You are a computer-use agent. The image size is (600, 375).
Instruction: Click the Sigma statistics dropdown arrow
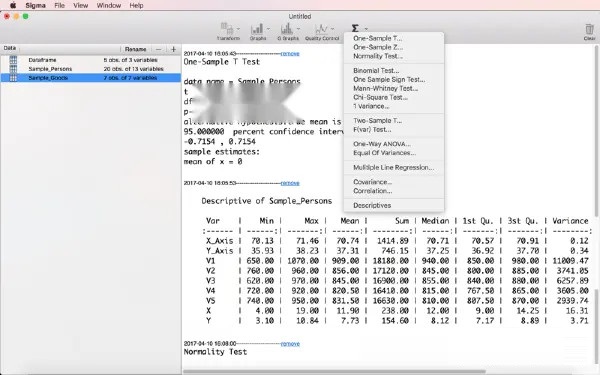pos(366,29)
